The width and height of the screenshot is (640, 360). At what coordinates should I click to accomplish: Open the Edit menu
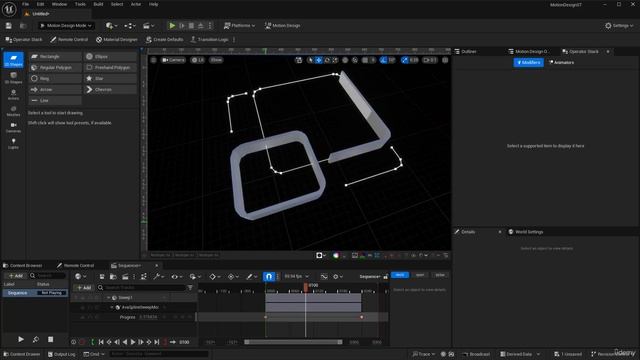[40, 4]
